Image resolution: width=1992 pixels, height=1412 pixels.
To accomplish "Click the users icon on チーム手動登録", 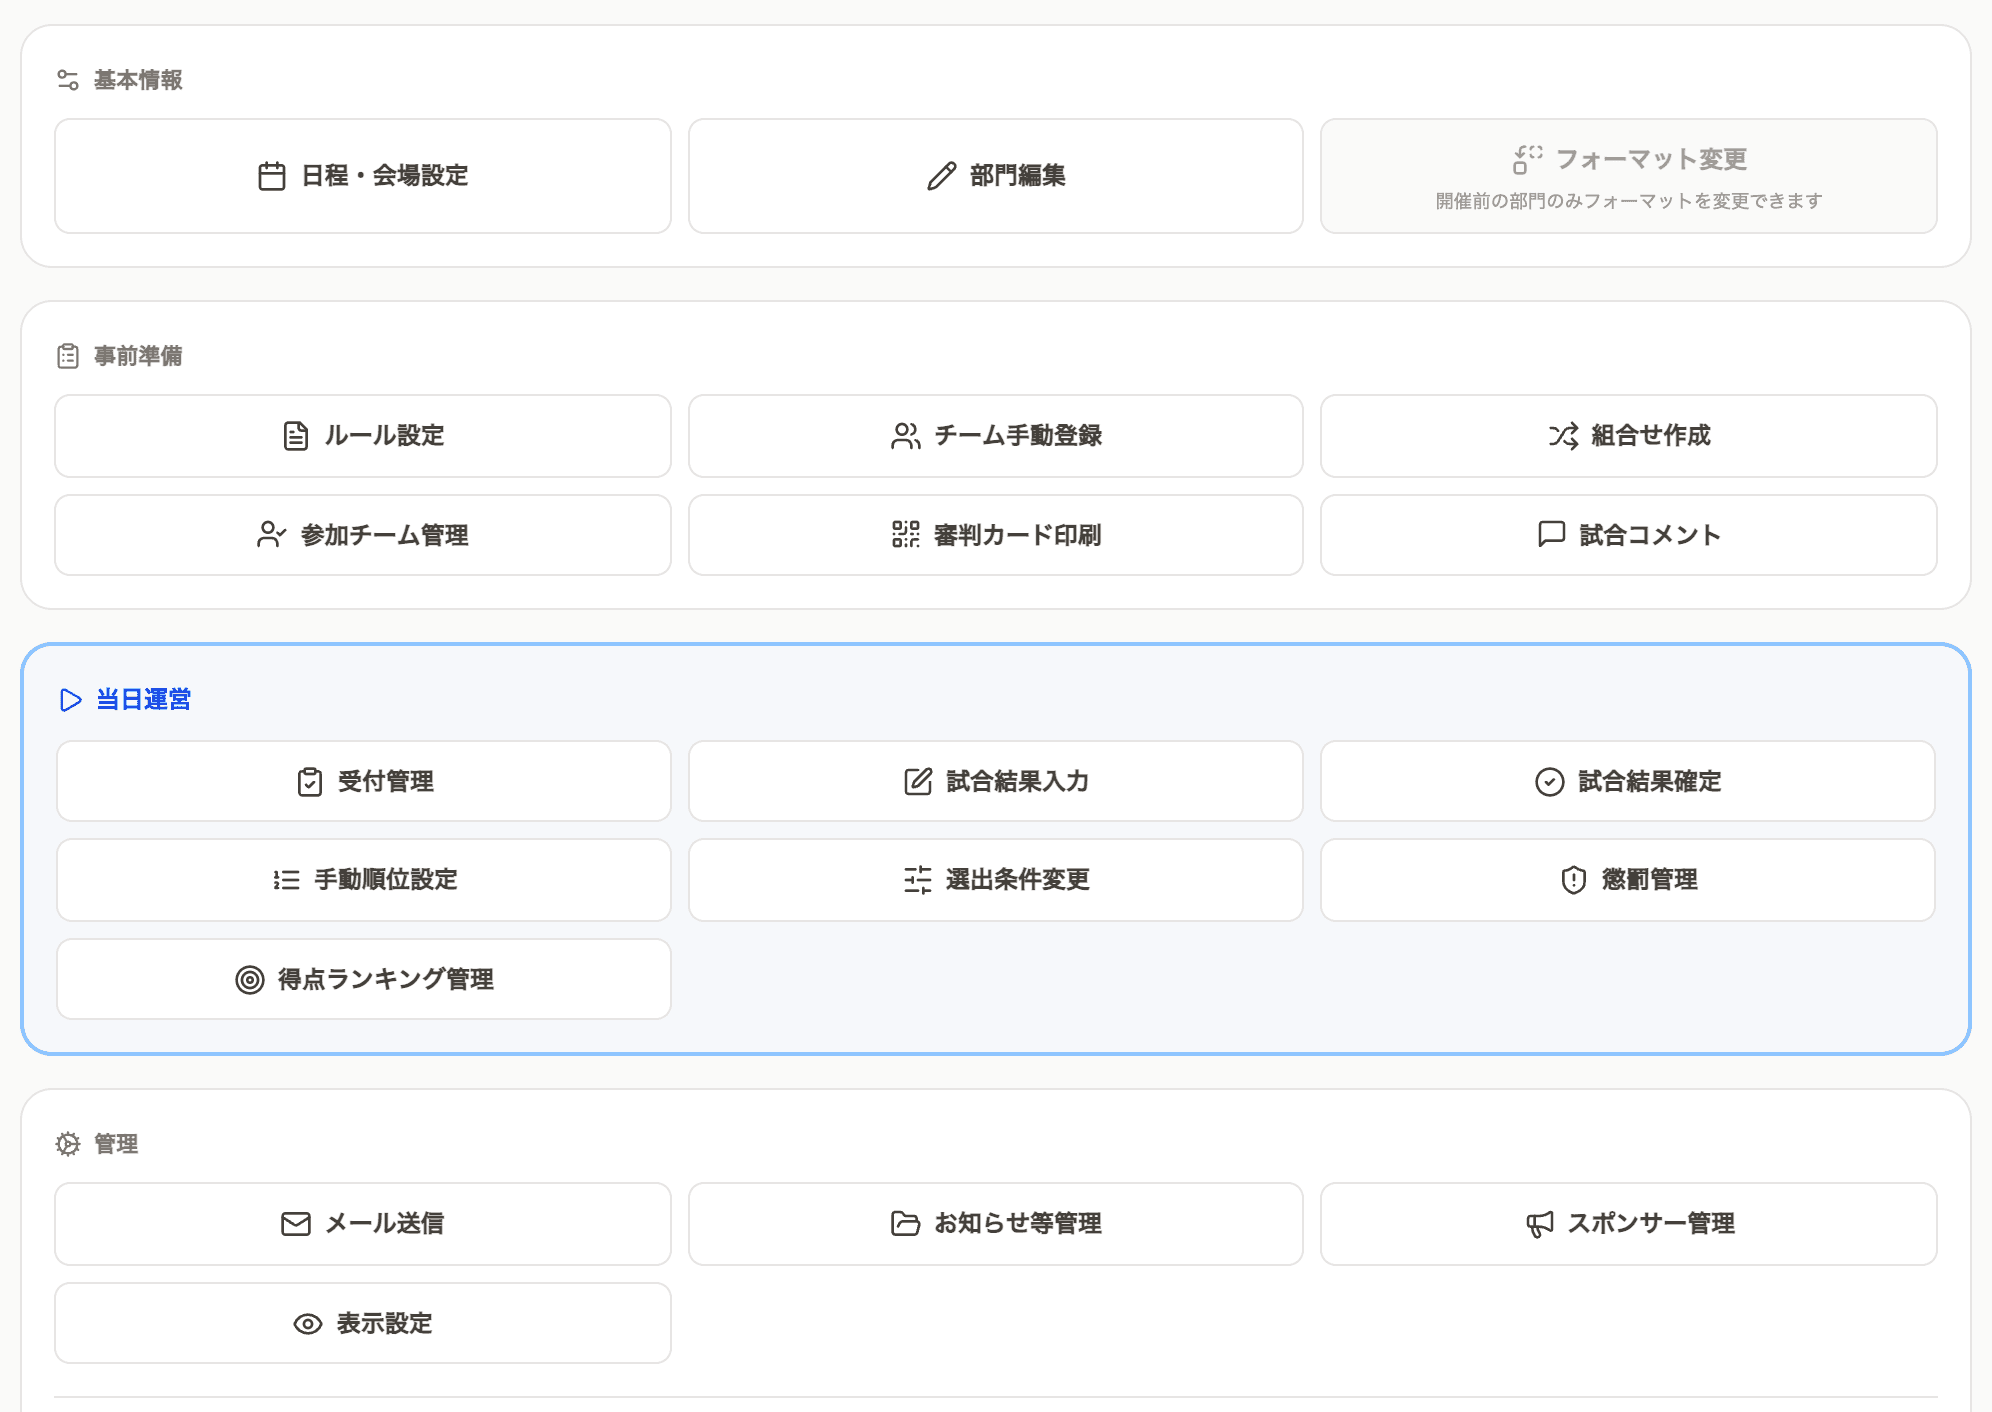I will (x=906, y=436).
